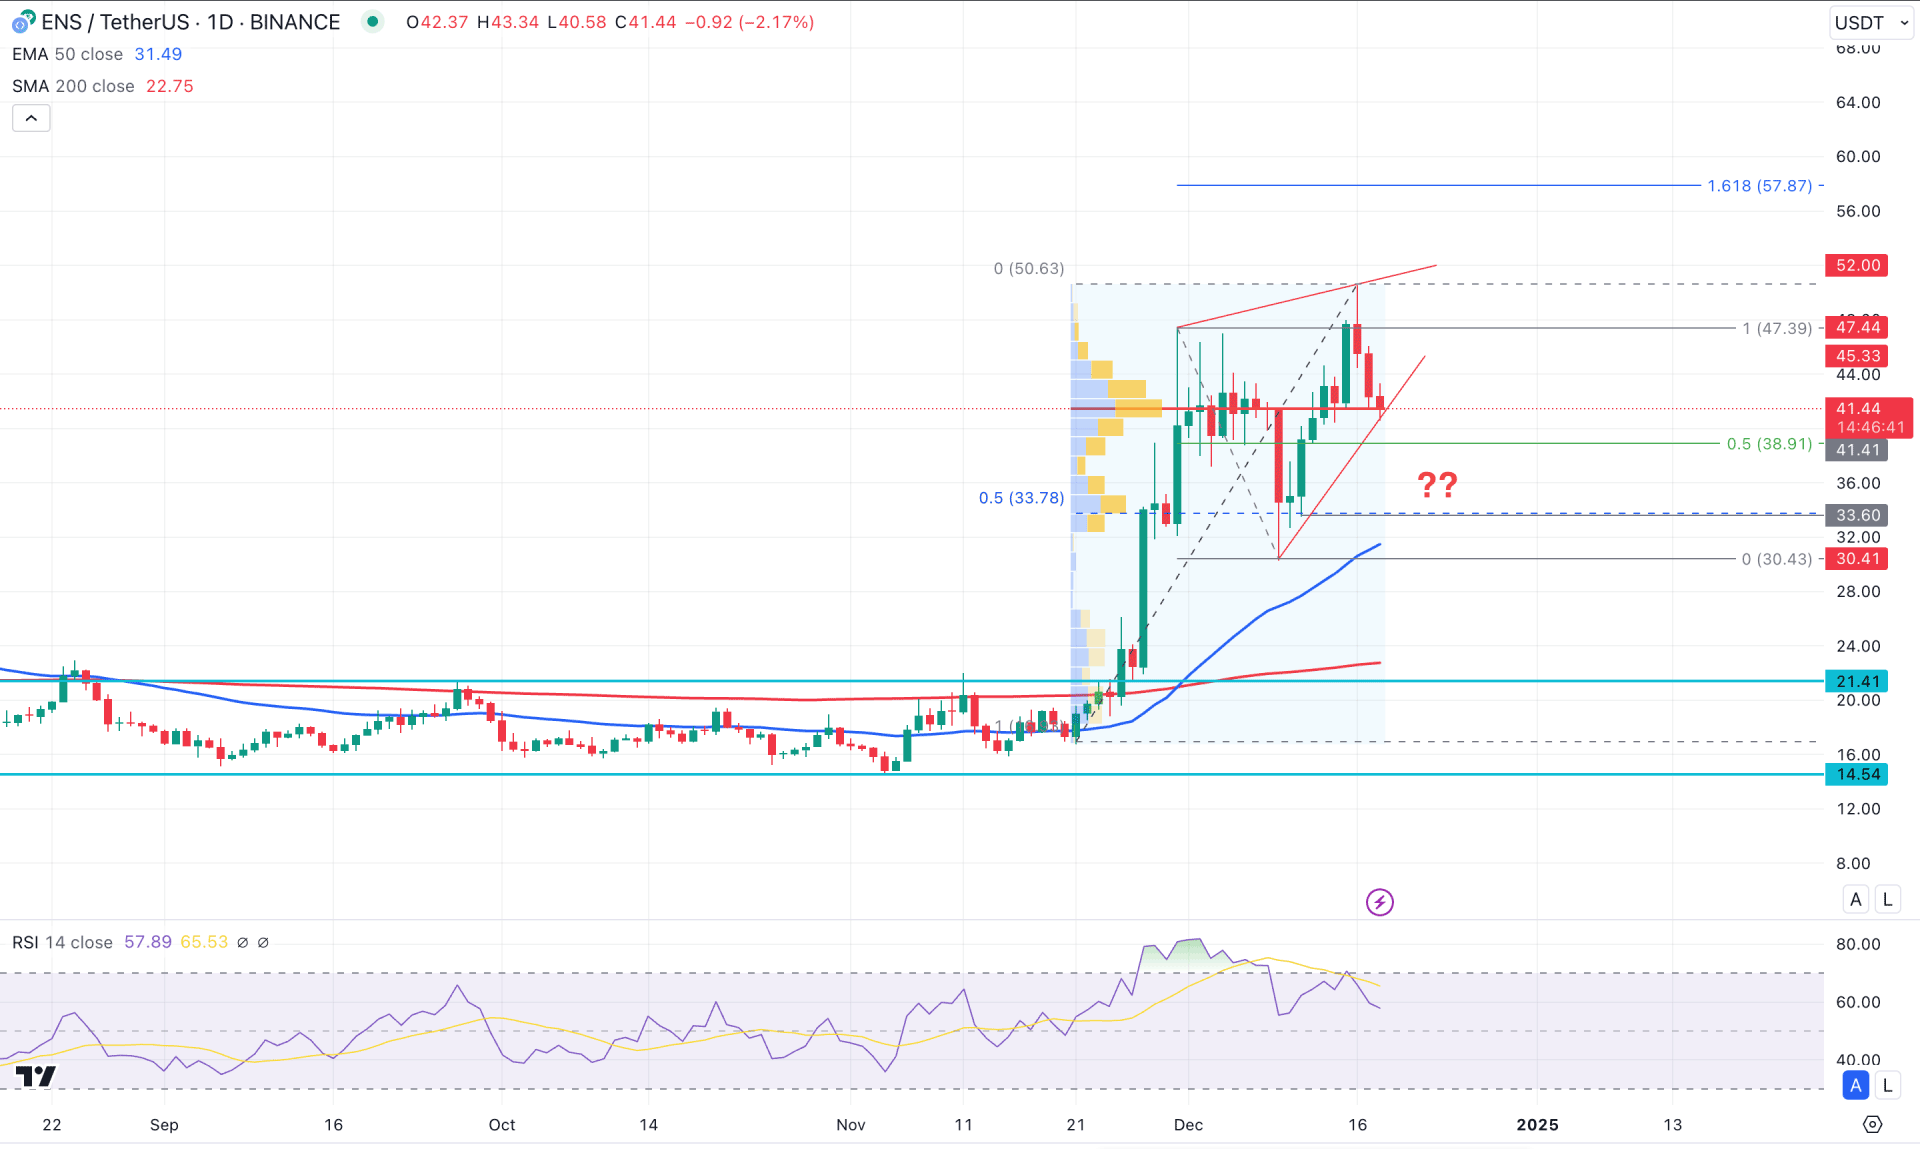Collapse the indicator legend with the chevron button
The height and width of the screenshot is (1149, 1920).
tap(31, 118)
